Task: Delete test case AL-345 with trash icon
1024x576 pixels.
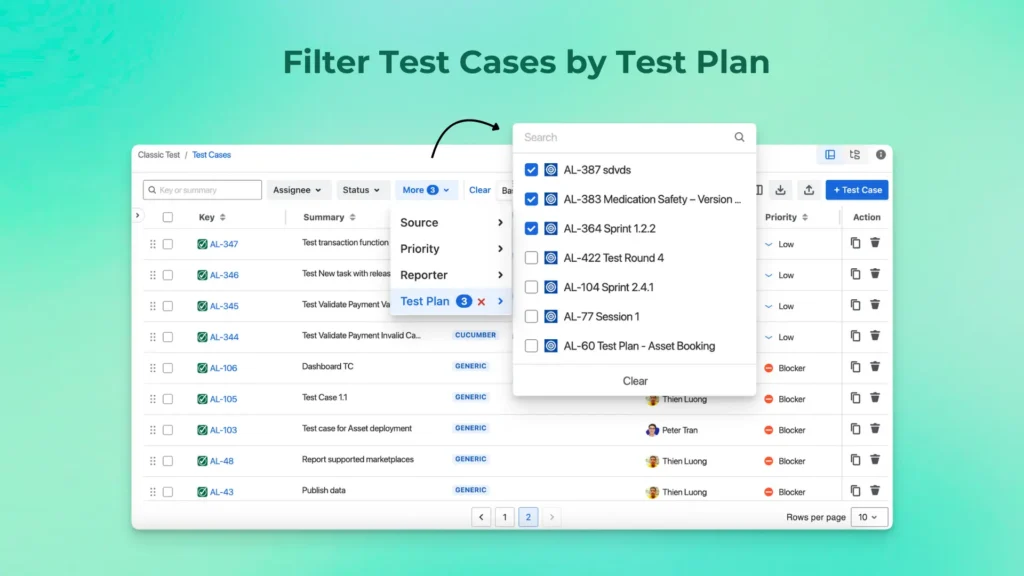Action: coord(875,305)
